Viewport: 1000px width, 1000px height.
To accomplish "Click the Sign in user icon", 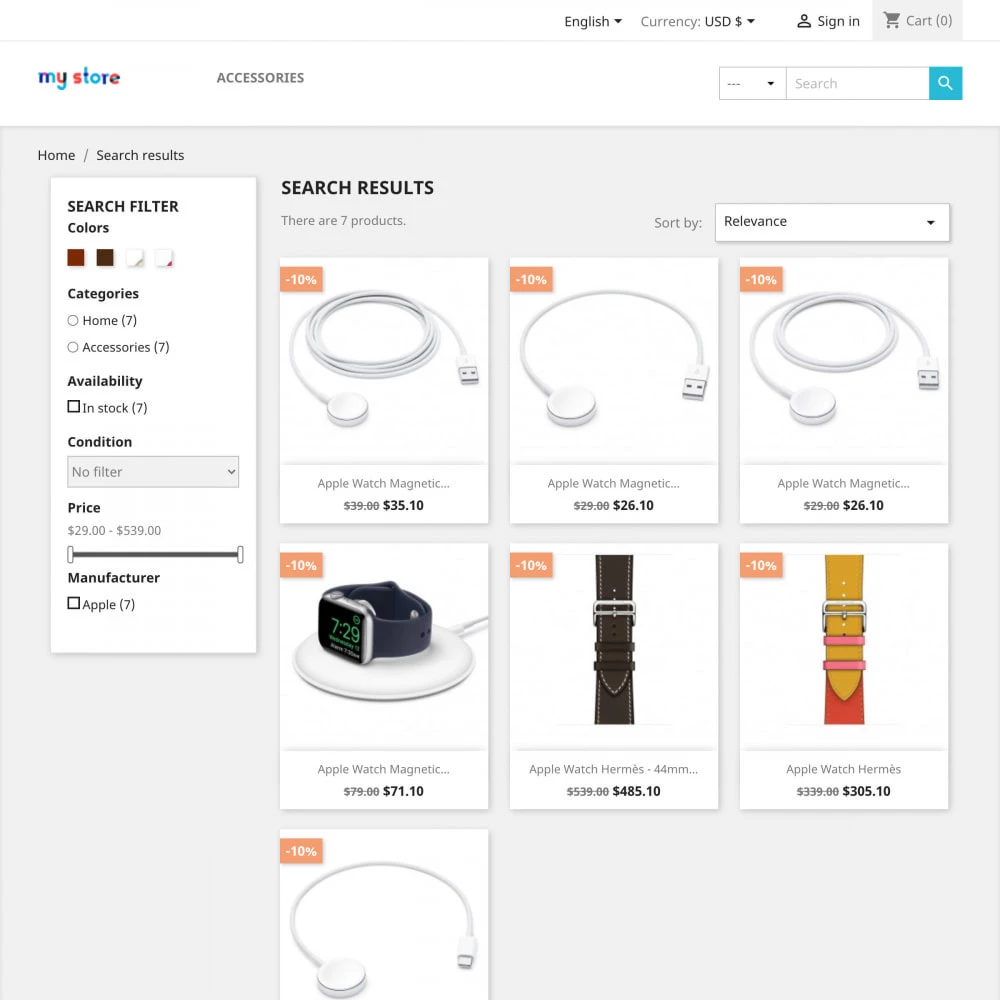I will coord(804,21).
